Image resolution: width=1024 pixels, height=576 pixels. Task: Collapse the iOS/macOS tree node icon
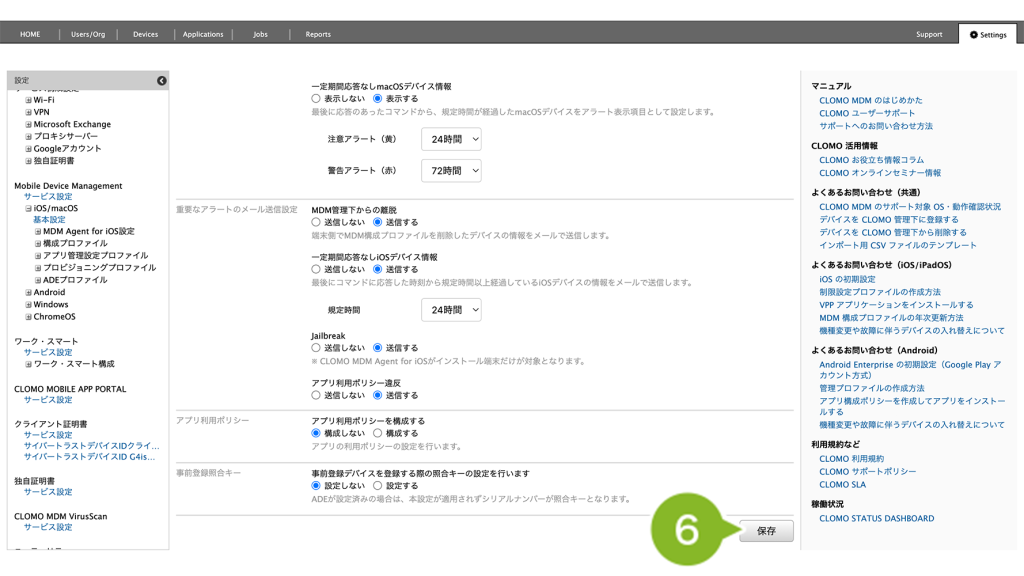28,208
